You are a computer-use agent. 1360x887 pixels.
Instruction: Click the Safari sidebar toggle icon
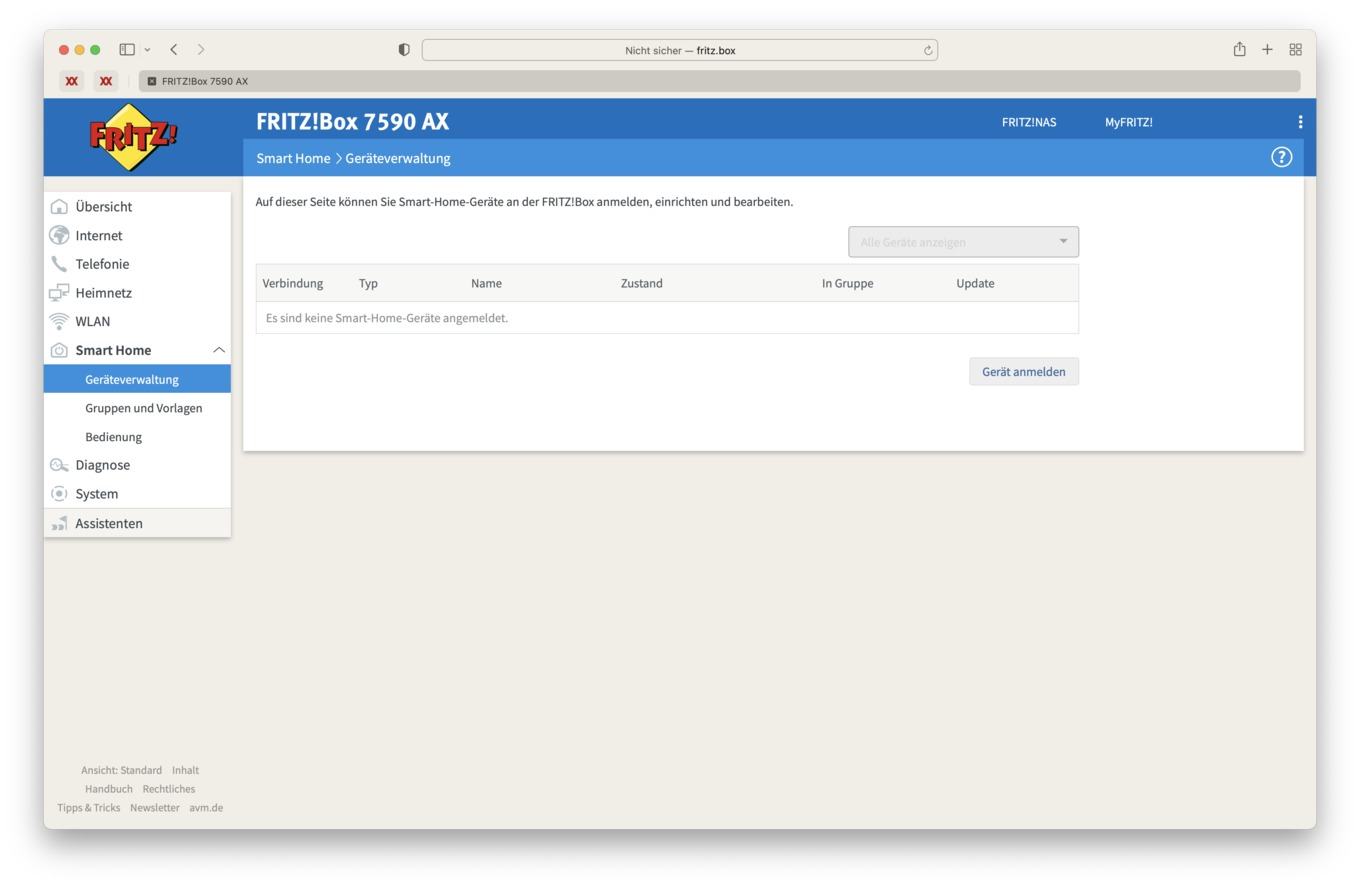point(127,49)
